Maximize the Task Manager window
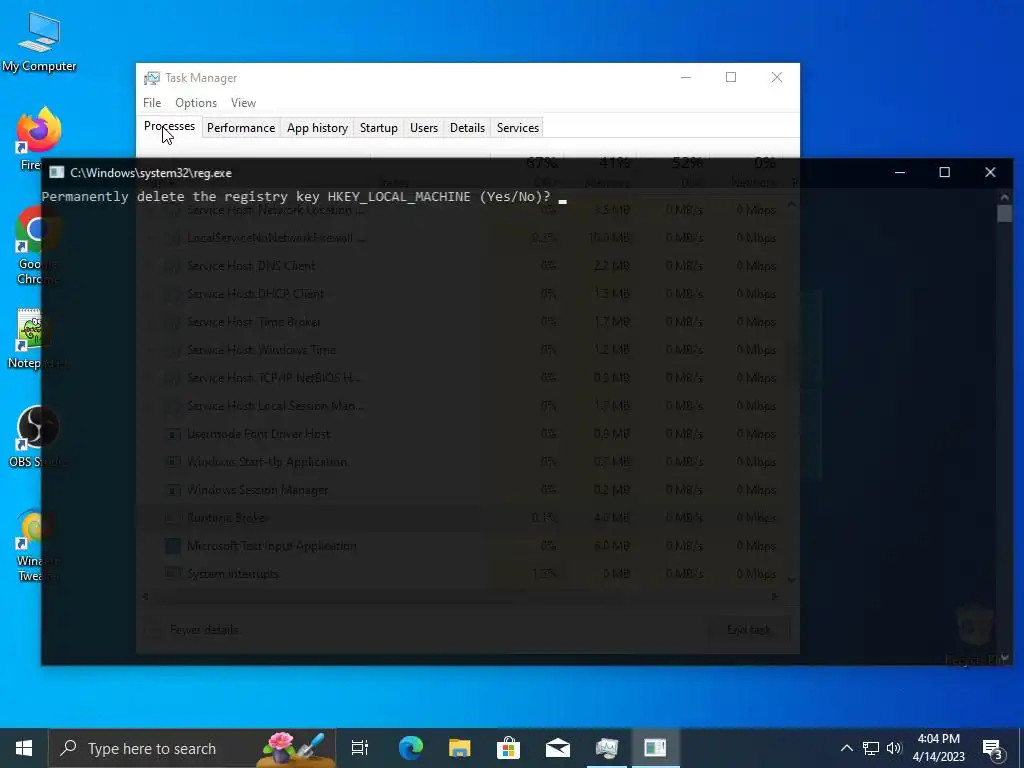The height and width of the screenshot is (768, 1024). tap(731, 77)
